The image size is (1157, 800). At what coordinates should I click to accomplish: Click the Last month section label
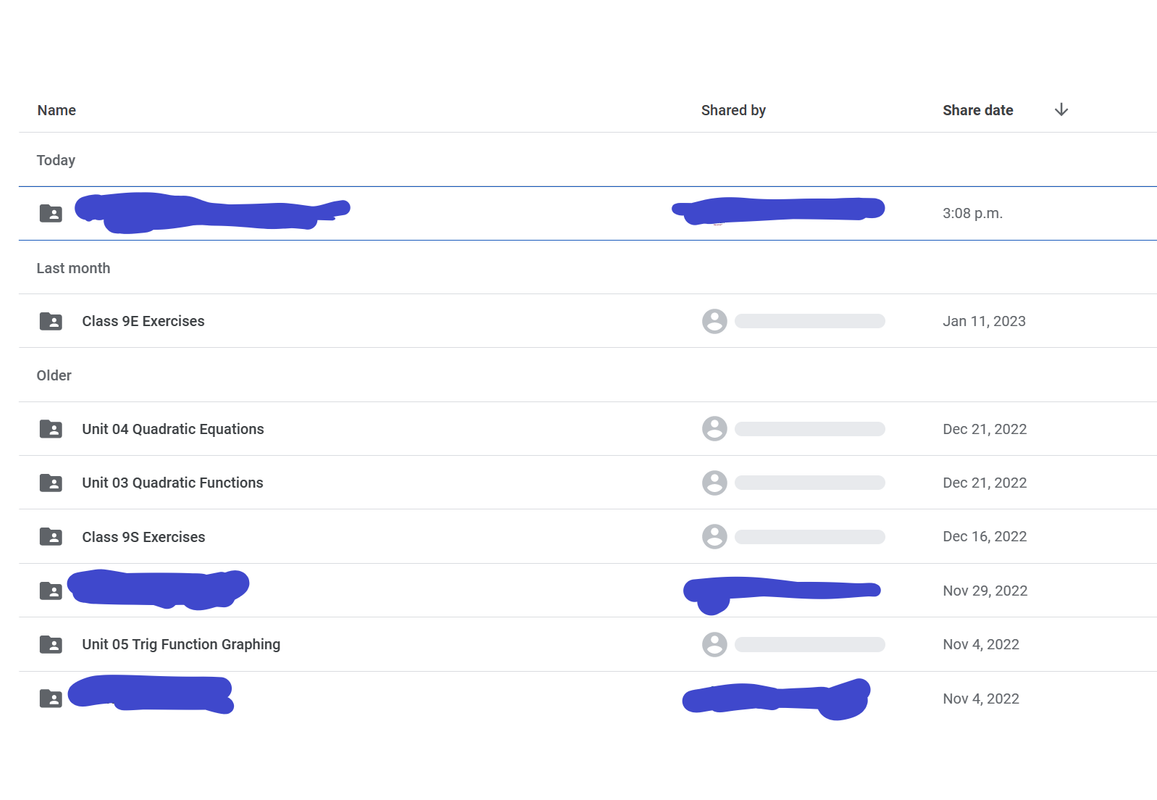[x=73, y=268]
